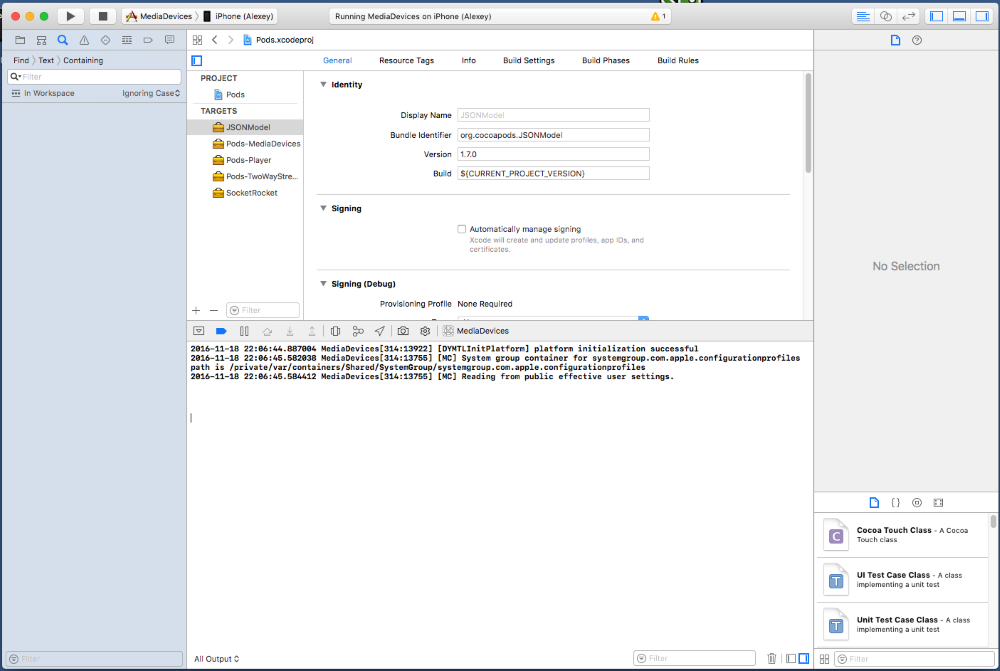Open Debug View Hierarchy tool

335,331
